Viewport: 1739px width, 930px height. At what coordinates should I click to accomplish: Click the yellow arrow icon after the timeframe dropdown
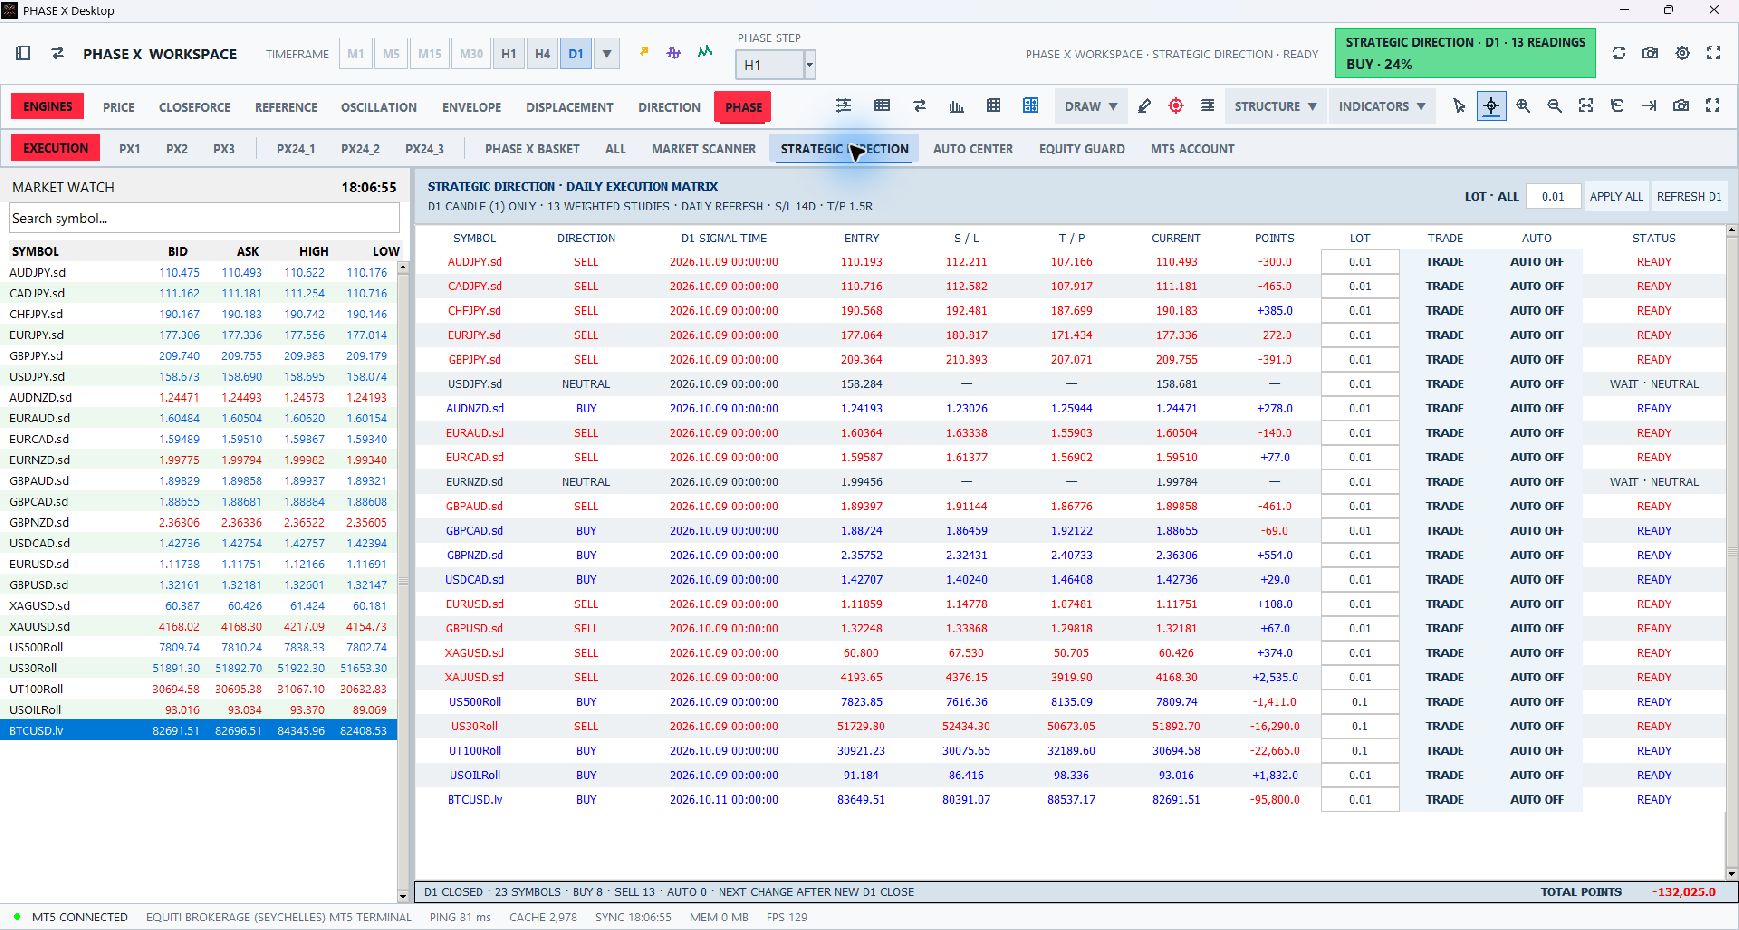click(x=644, y=52)
